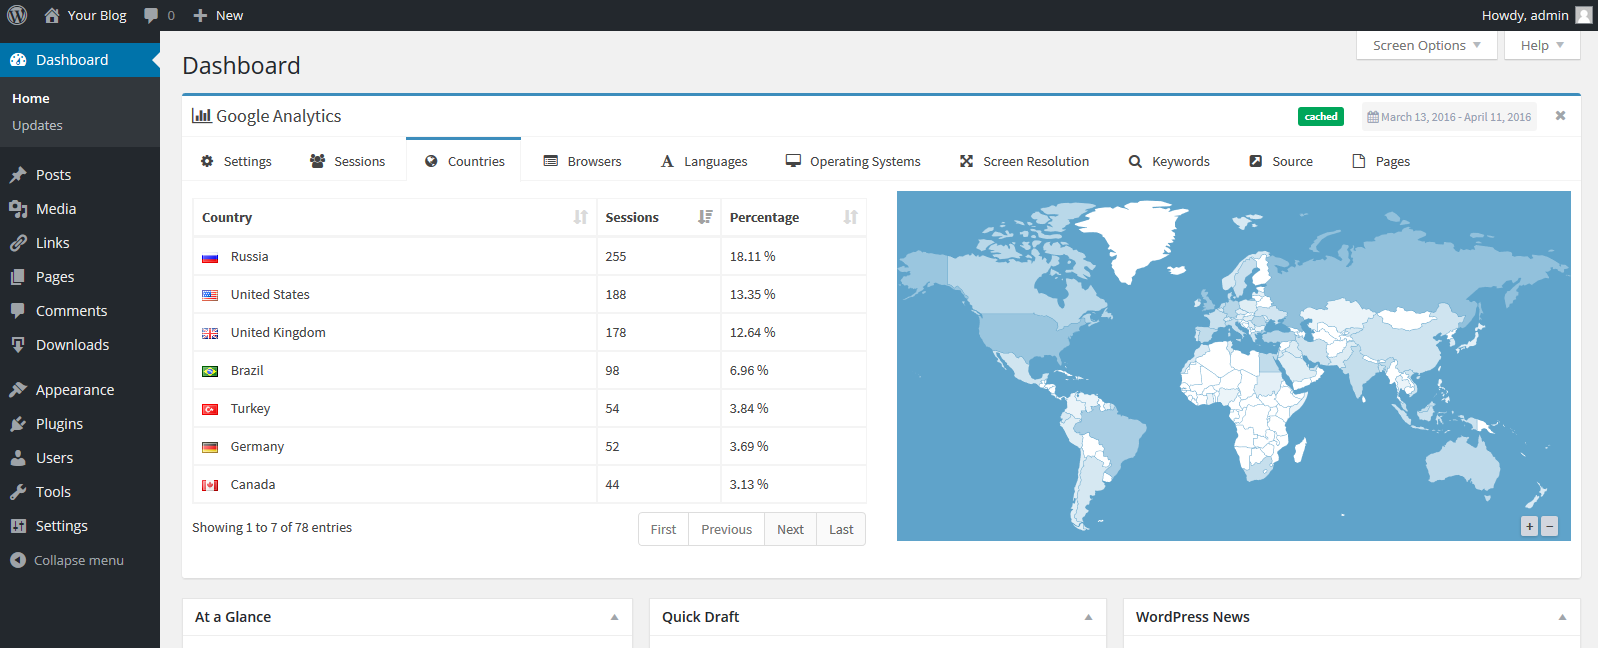The height and width of the screenshot is (648, 1598).
Task: Switch to the analytics Pages tab
Action: click(x=1381, y=161)
